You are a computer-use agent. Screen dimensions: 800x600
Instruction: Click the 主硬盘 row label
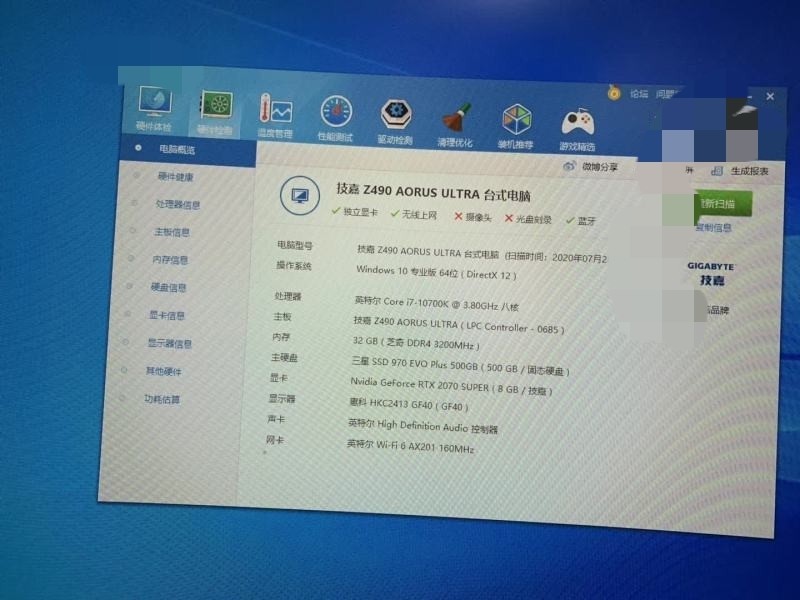click(x=284, y=357)
